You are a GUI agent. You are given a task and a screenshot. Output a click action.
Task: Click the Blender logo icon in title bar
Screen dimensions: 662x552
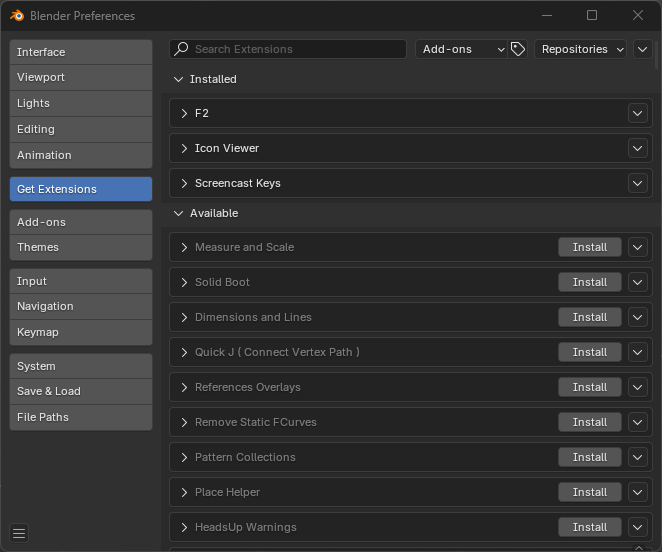tap(17, 16)
